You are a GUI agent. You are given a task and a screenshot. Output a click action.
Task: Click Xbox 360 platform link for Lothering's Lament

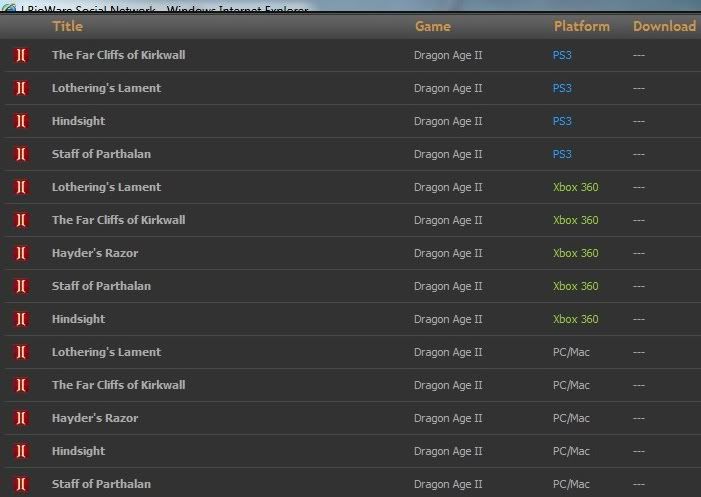point(576,187)
